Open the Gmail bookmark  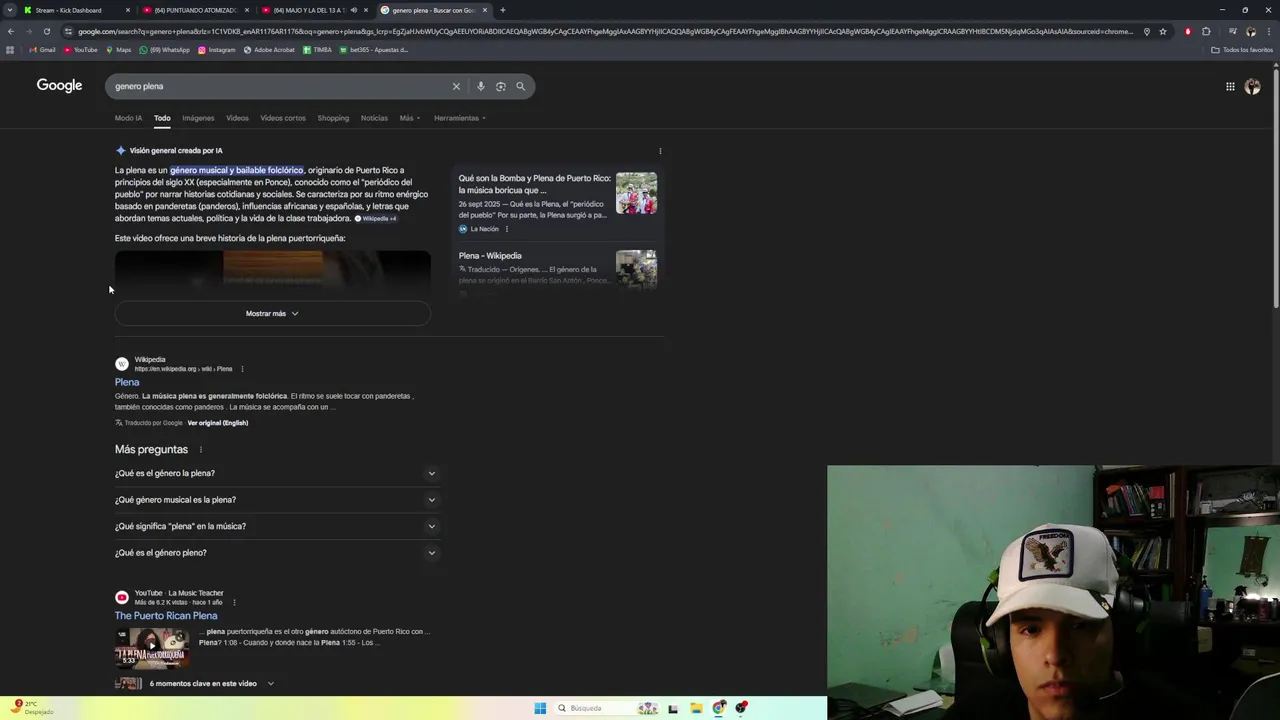click(42, 50)
